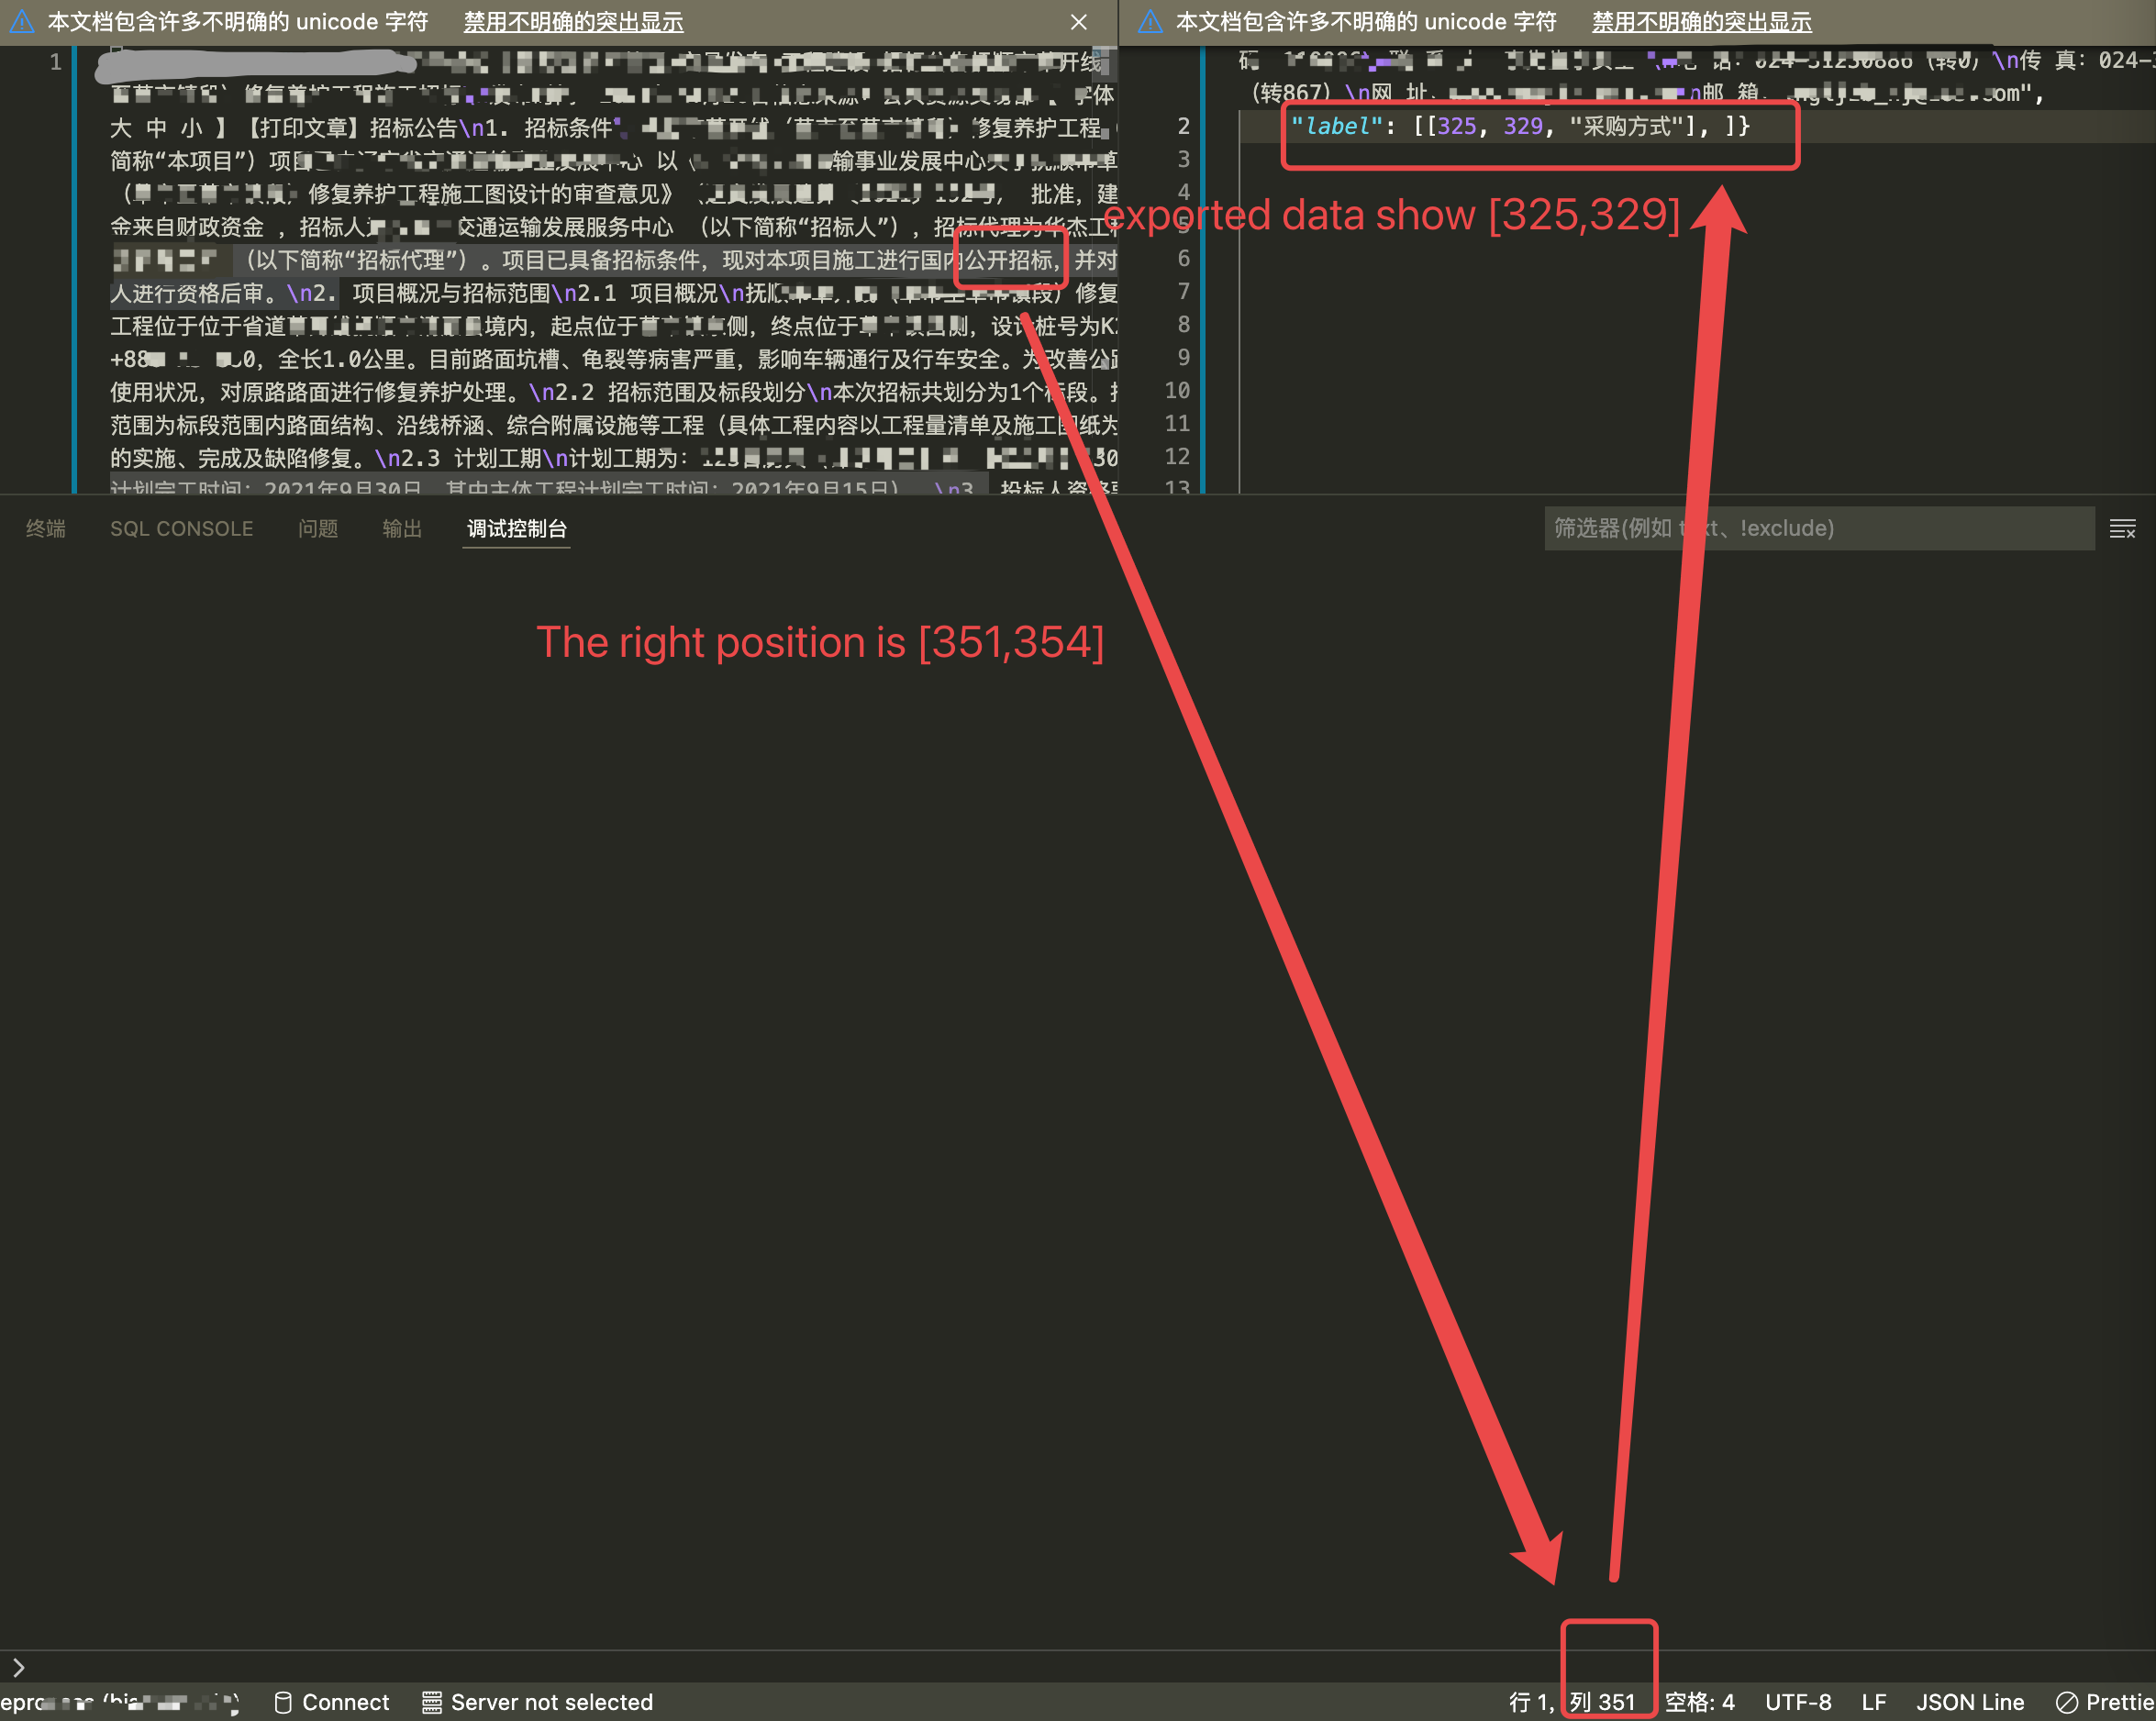The width and height of the screenshot is (2156, 1721).
Task: Switch to the 问题 panel tab
Action: tap(317, 528)
